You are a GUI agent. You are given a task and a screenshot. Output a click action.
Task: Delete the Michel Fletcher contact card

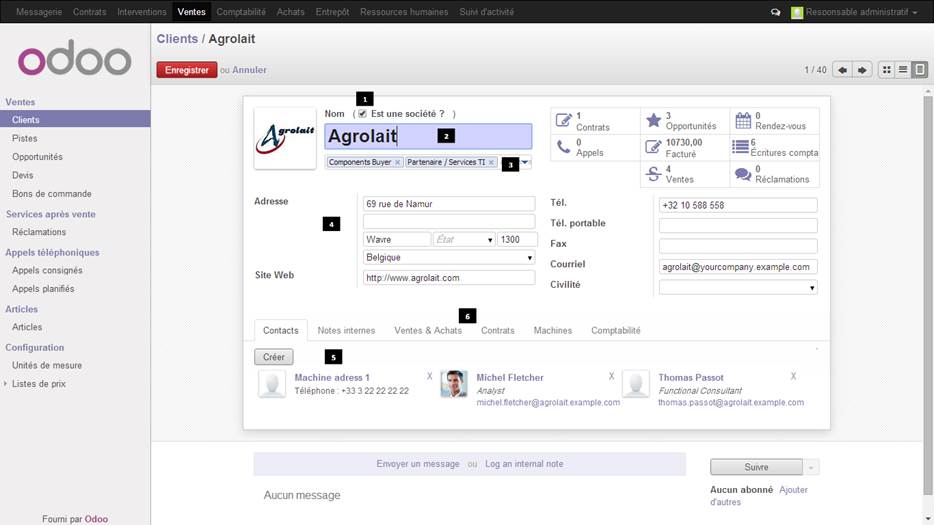(x=611, y=376)
